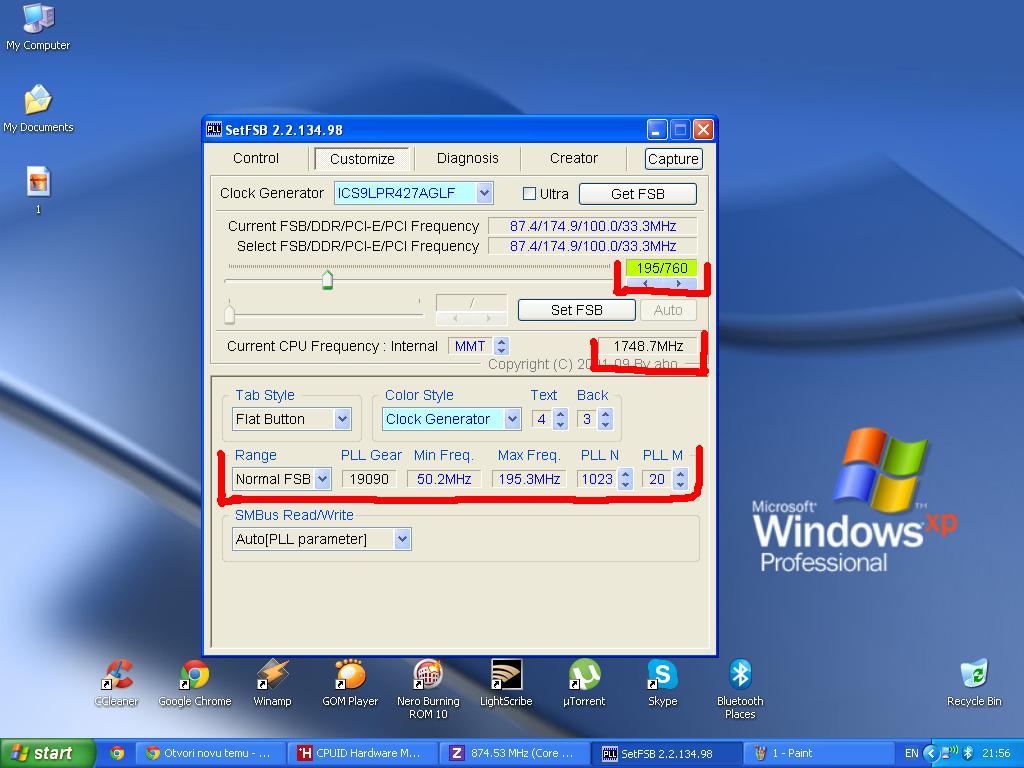
Task: Switch to the CPU-Z 874.53 MHz taskbar window
Action: pyautogui.click(x=513, y=753)
